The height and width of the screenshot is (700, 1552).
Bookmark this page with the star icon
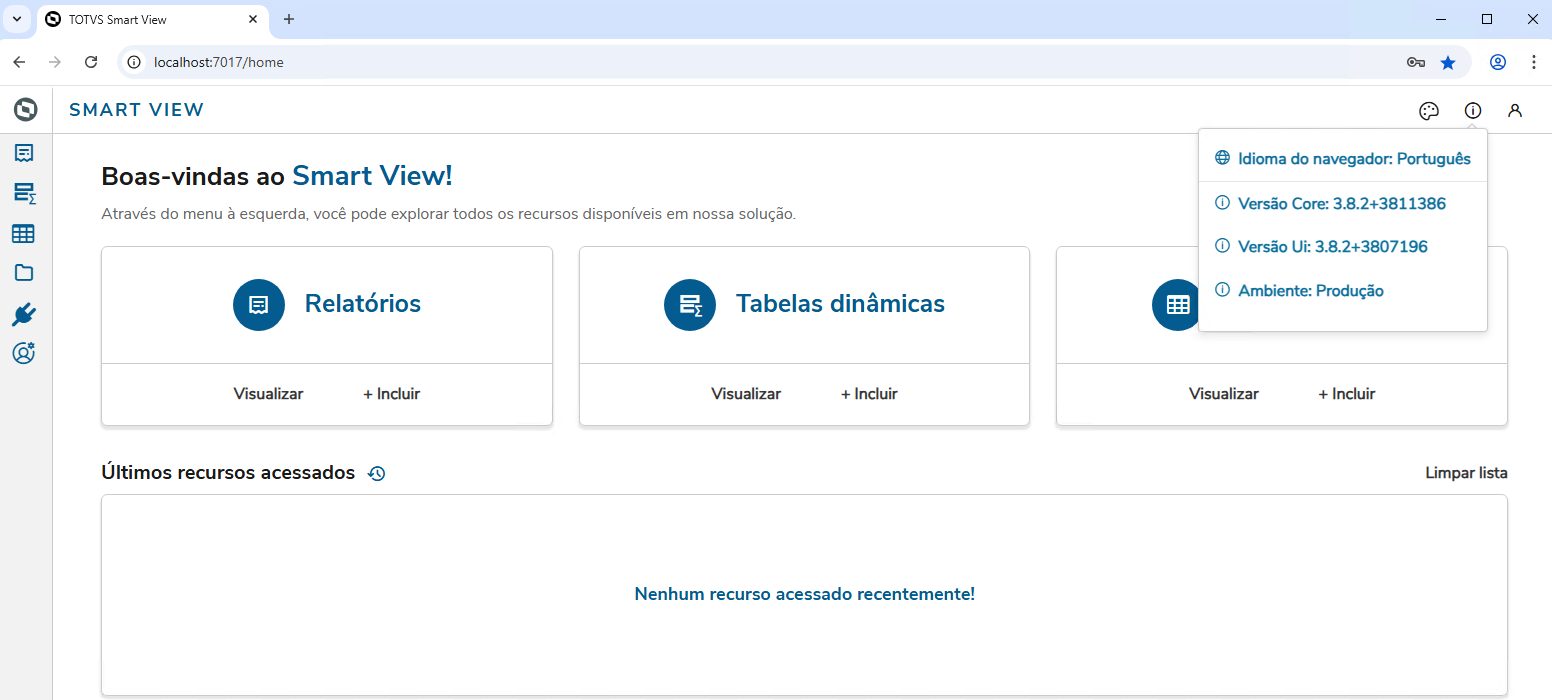click(1448, 62)
